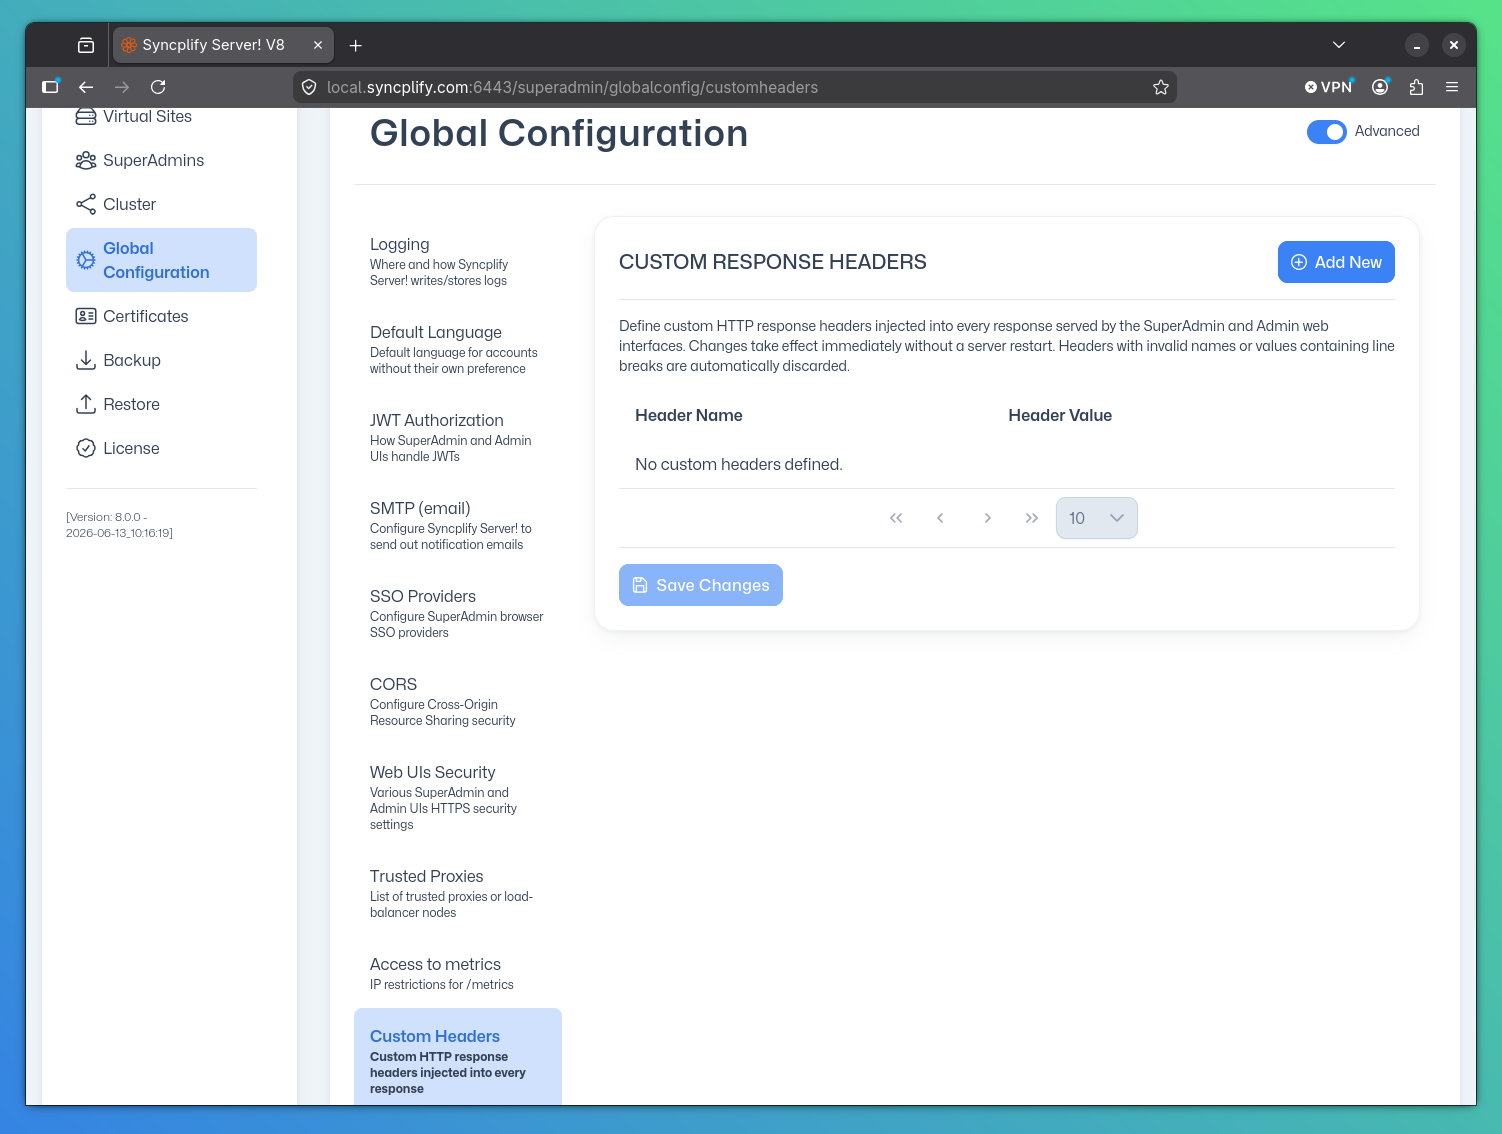1502x1134 pixels.
Task: Go to previous page of headers table
Action: coord(940,518)
